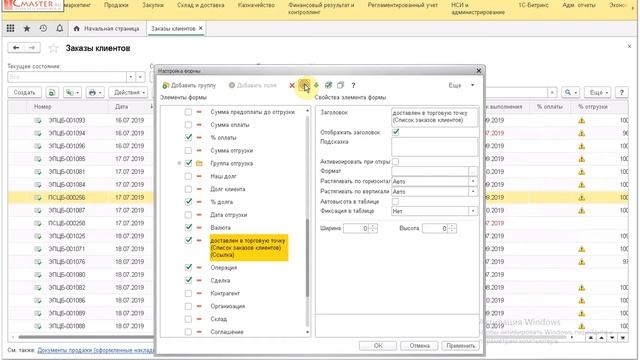Uncheck the % долга checkbox
Screen dimensions: 640x360
coord(188,202)
